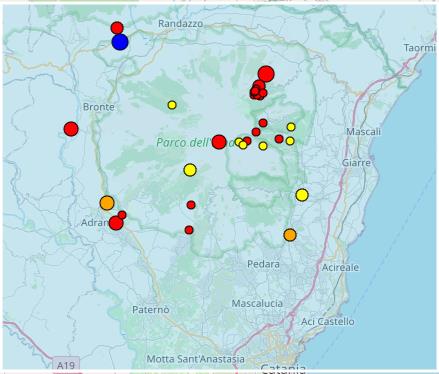Click the largest red marker on the northeast flank
This screenshot has height=374, width=439.
tap(266, 74)
